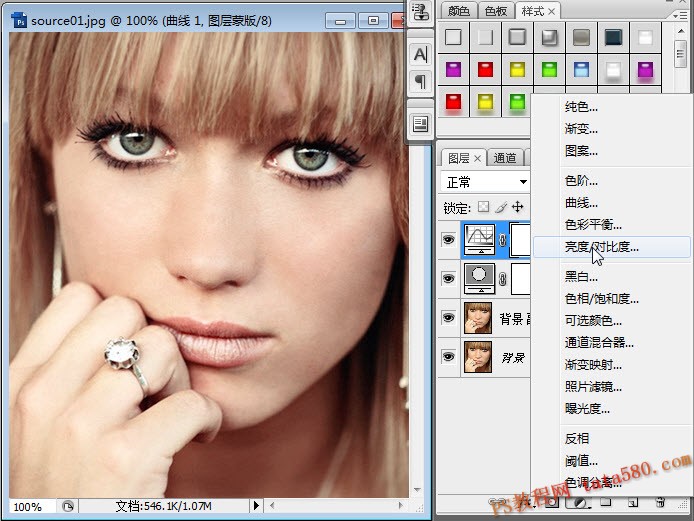The height and width of the screenshot is (521, 694).
Task: Open the Paragraph panel icon
Action: pyautogui.click(x=420, y=81)
